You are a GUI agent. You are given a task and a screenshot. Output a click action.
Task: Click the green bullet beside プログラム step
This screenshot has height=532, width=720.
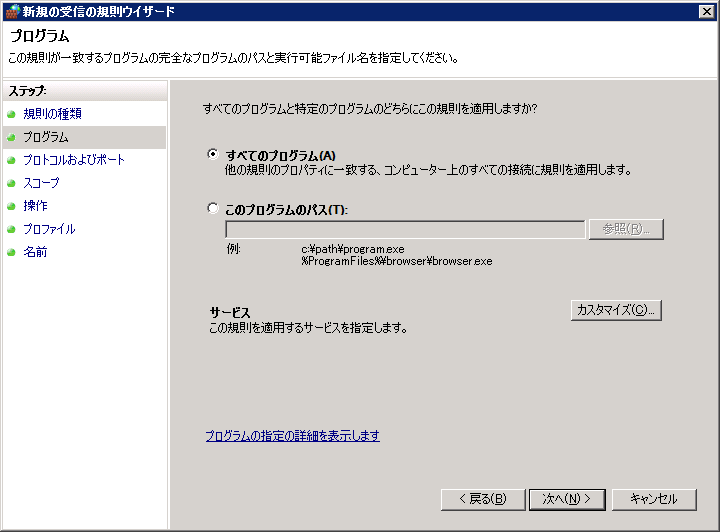[11, 137]
